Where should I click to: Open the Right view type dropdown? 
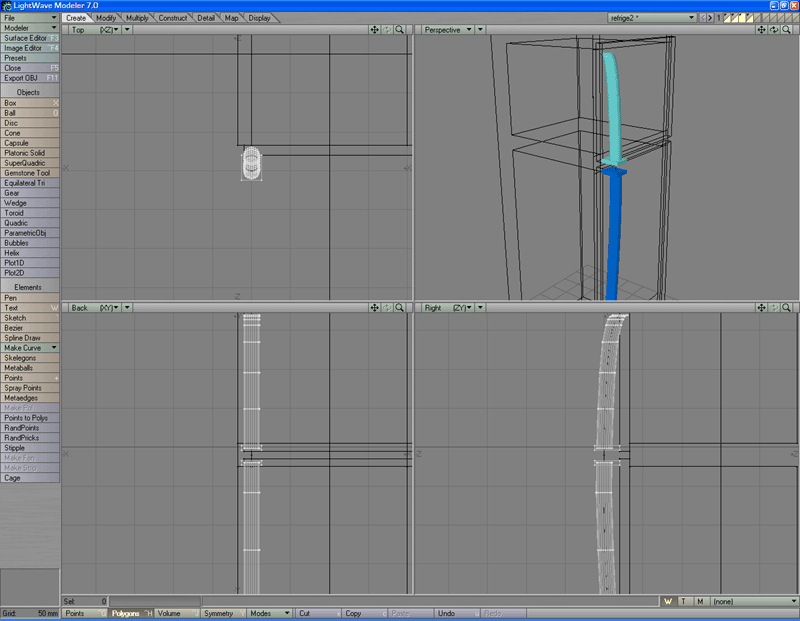[x=447, y=308]
